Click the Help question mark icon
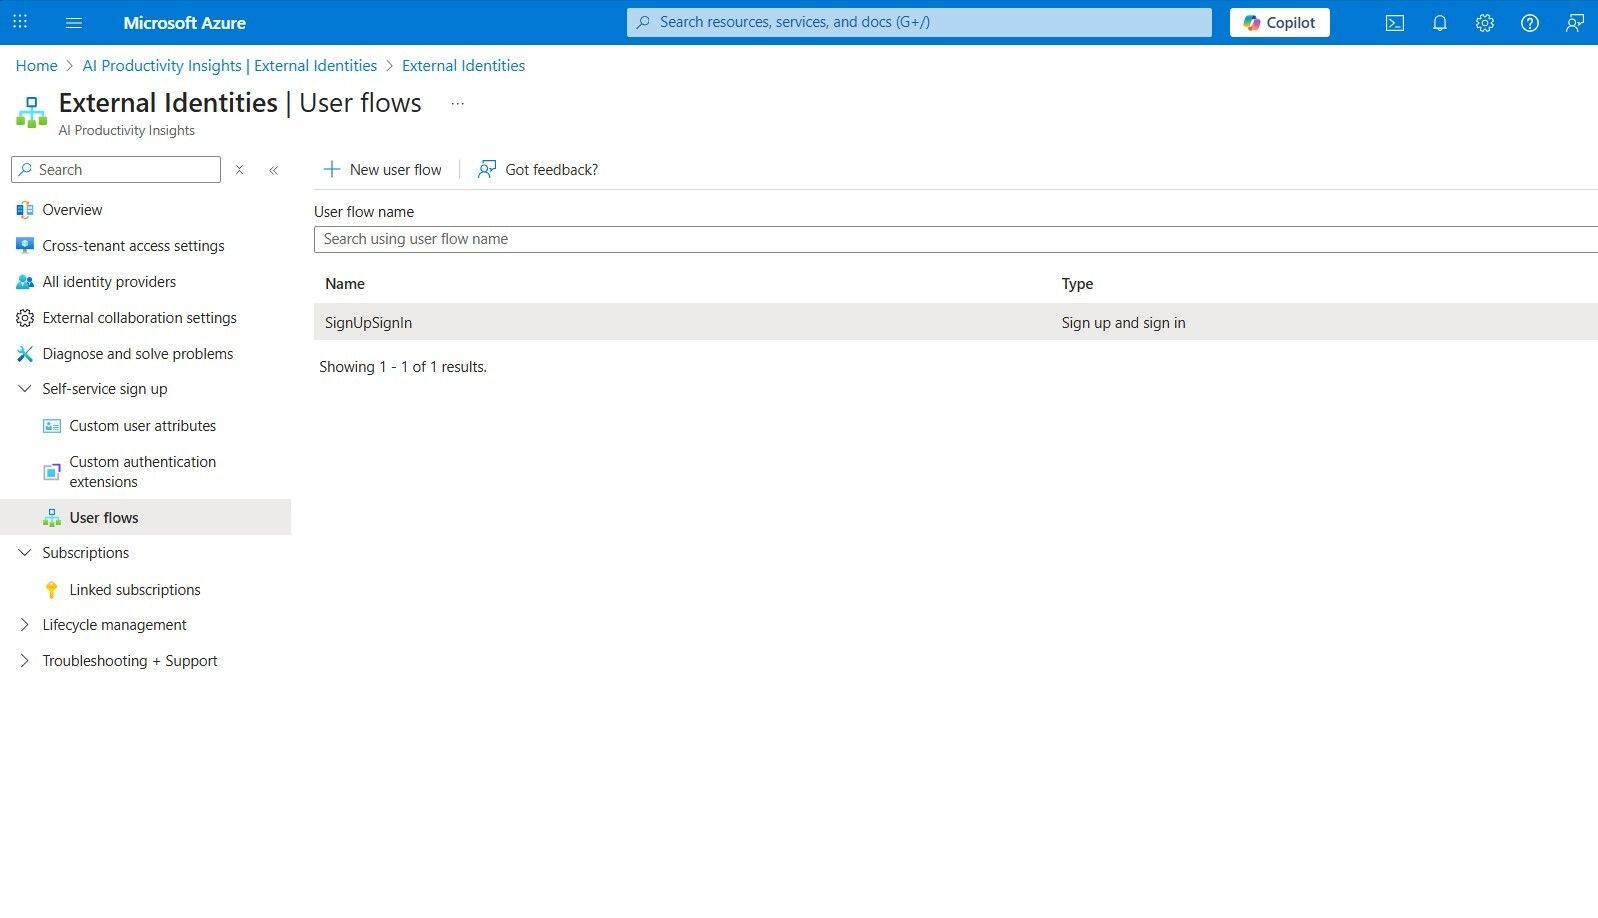Screen dimensions: 1598x918 tap(1529, 23)
